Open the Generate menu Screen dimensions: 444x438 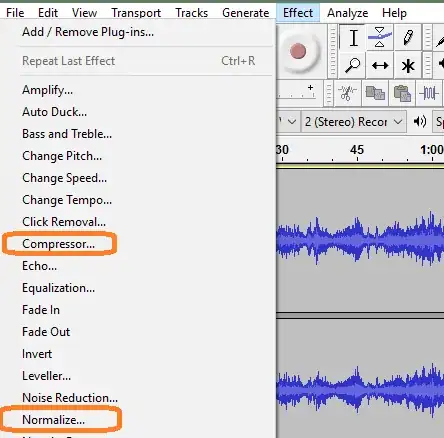coord(246,13)
